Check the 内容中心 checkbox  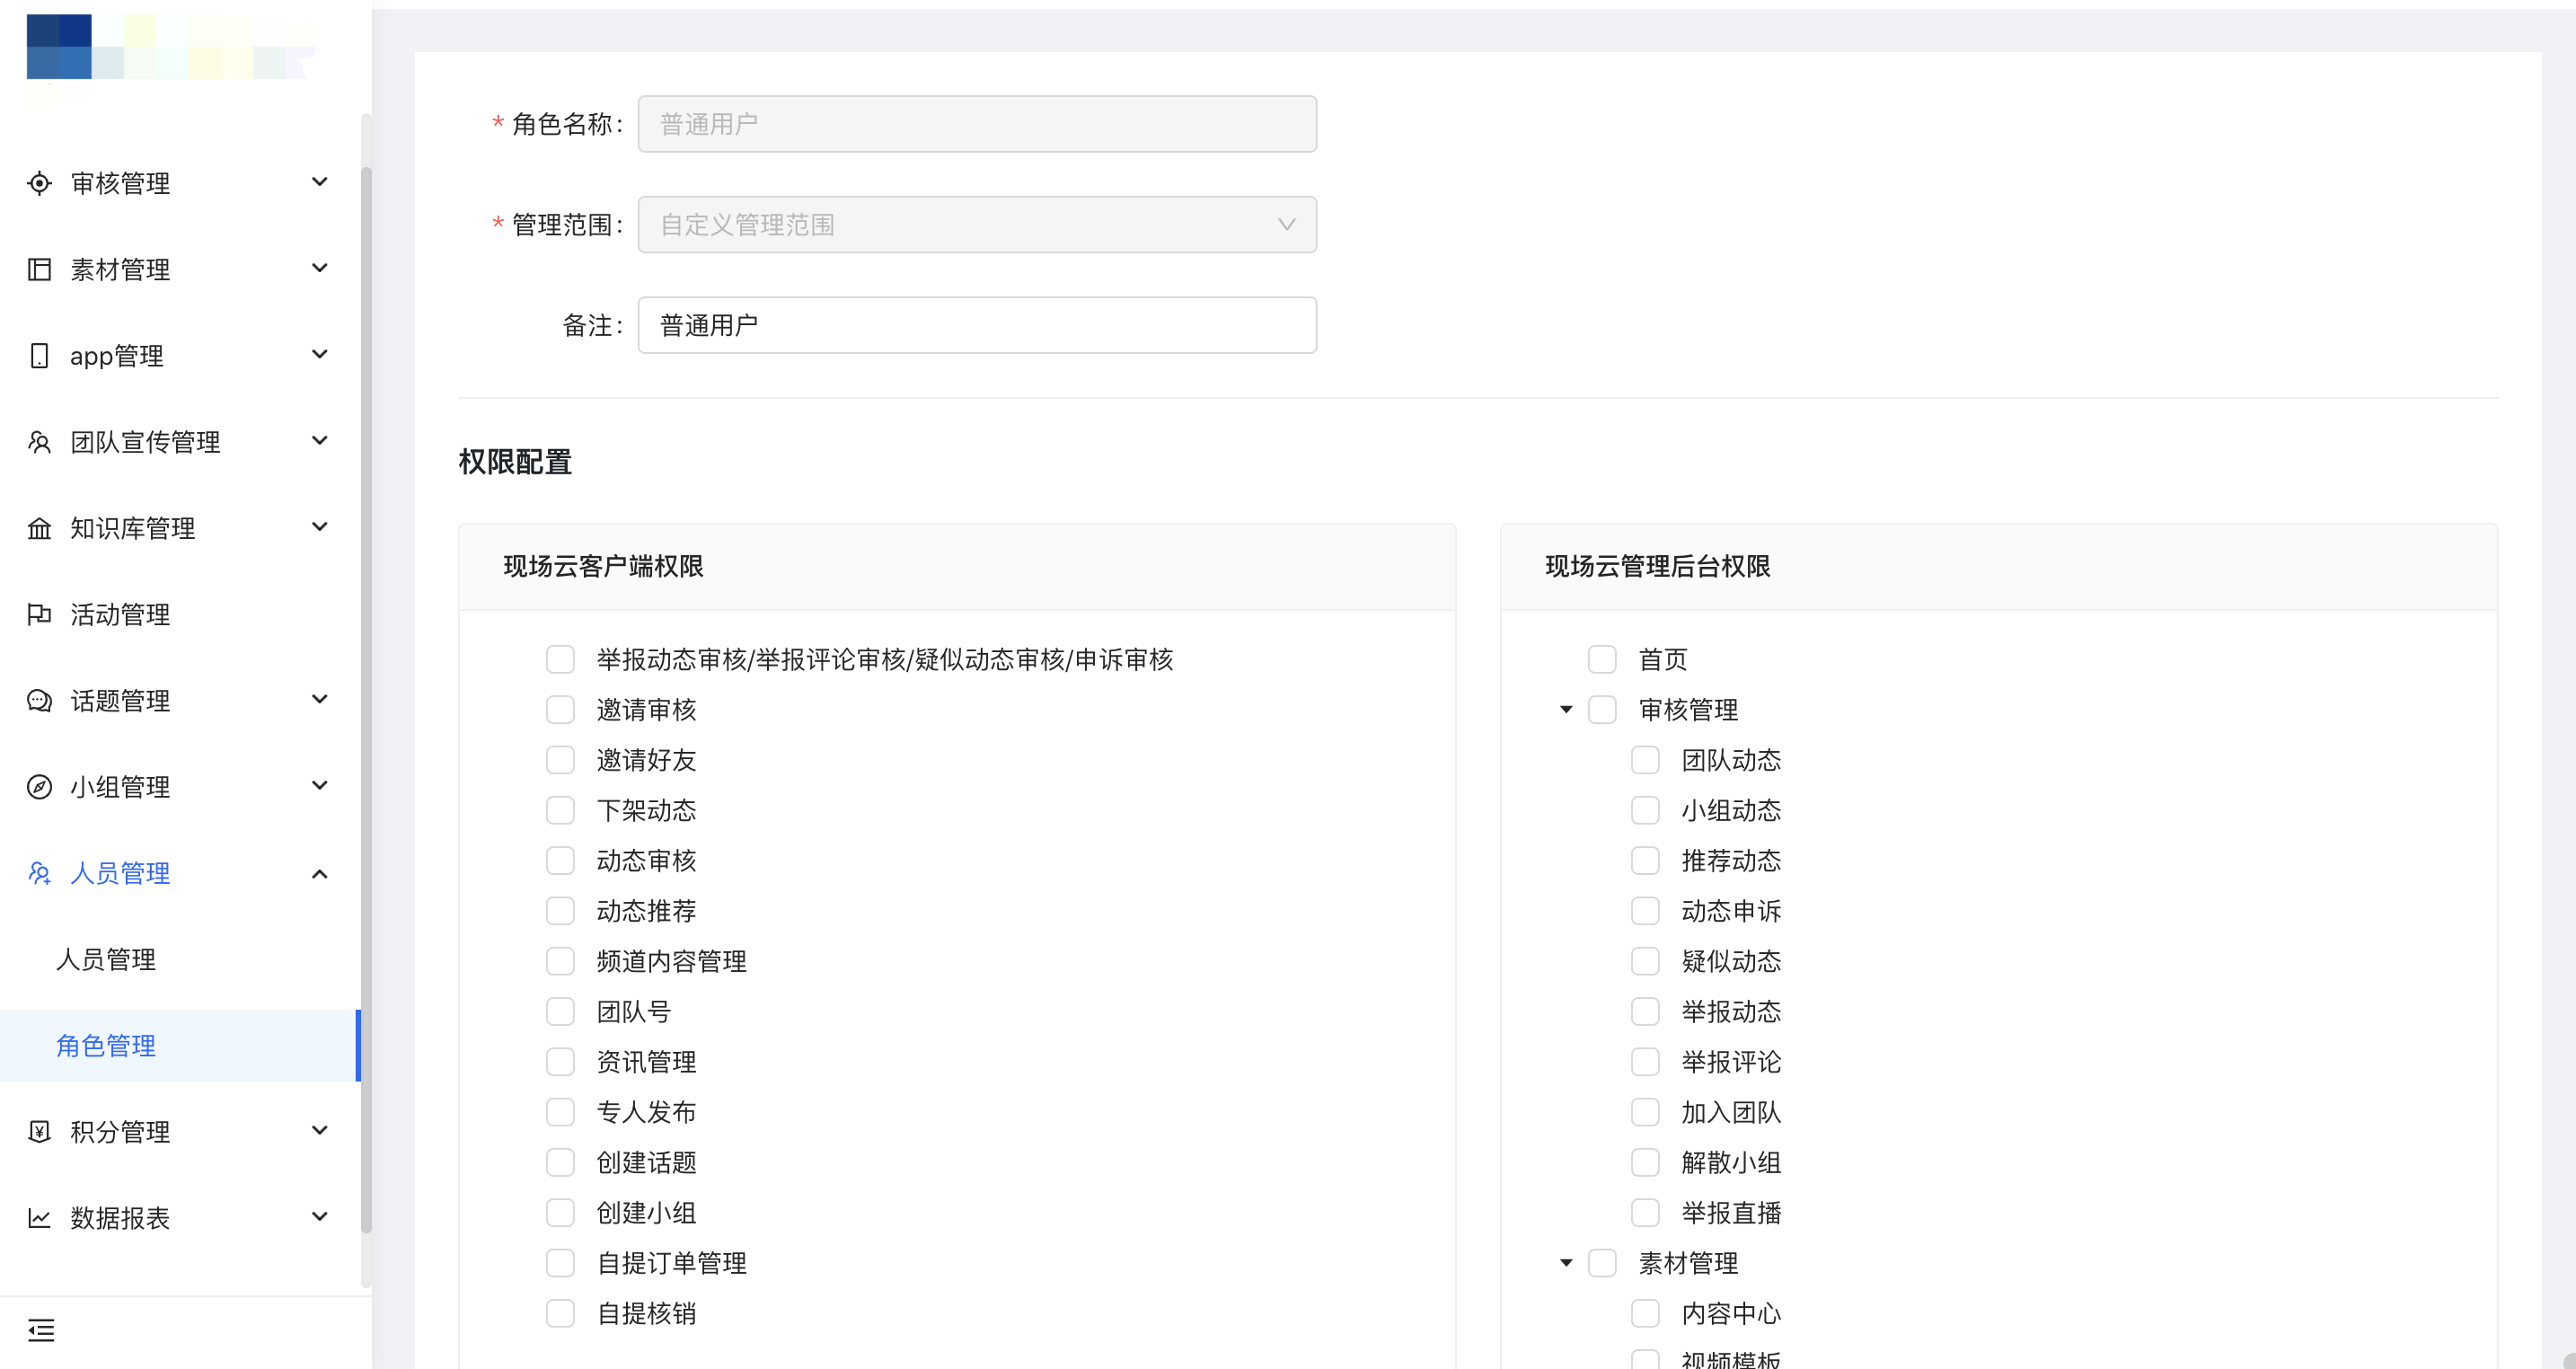pos(1645,1313)
